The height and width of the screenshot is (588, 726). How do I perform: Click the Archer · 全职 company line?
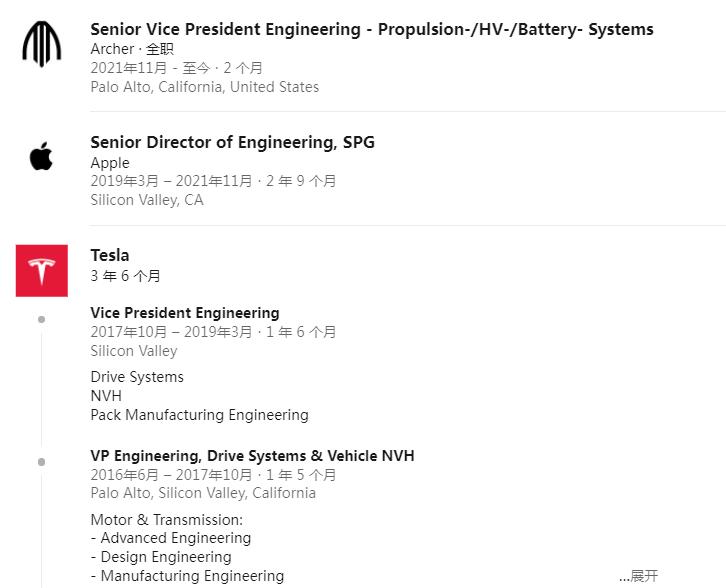132,49
